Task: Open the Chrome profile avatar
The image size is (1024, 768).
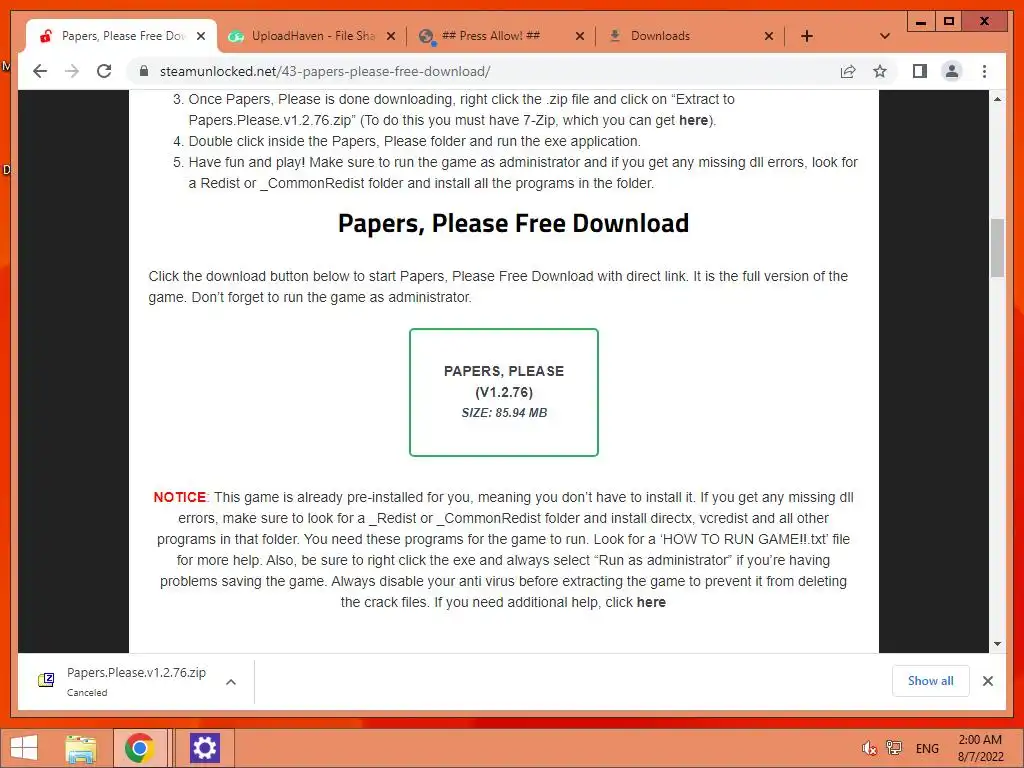Action: tap(952, 71)
